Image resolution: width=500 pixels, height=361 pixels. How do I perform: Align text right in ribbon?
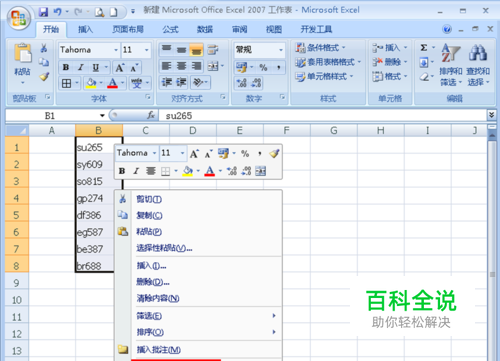[196, 66]
